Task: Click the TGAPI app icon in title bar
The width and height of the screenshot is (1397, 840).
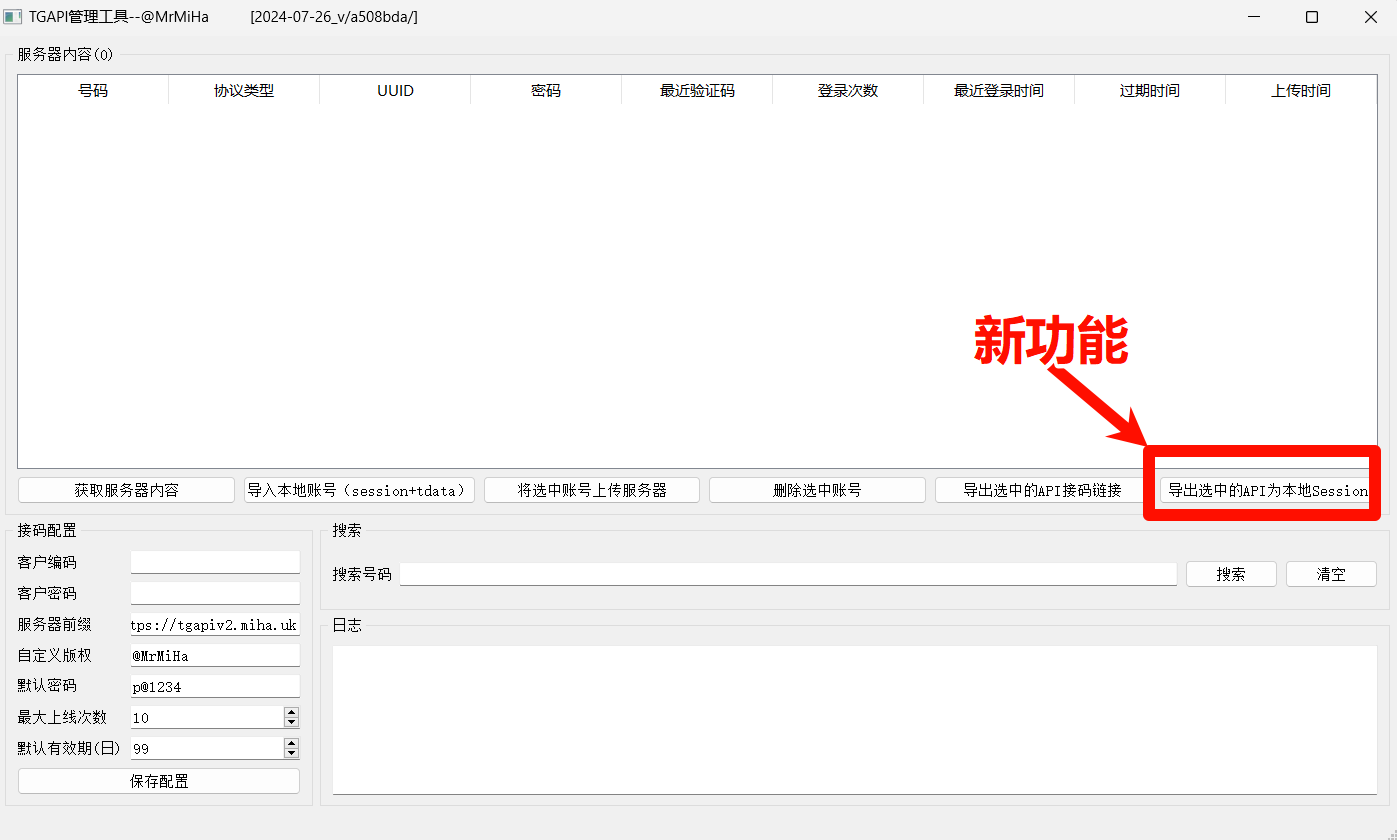Action: tap(15, 16)
